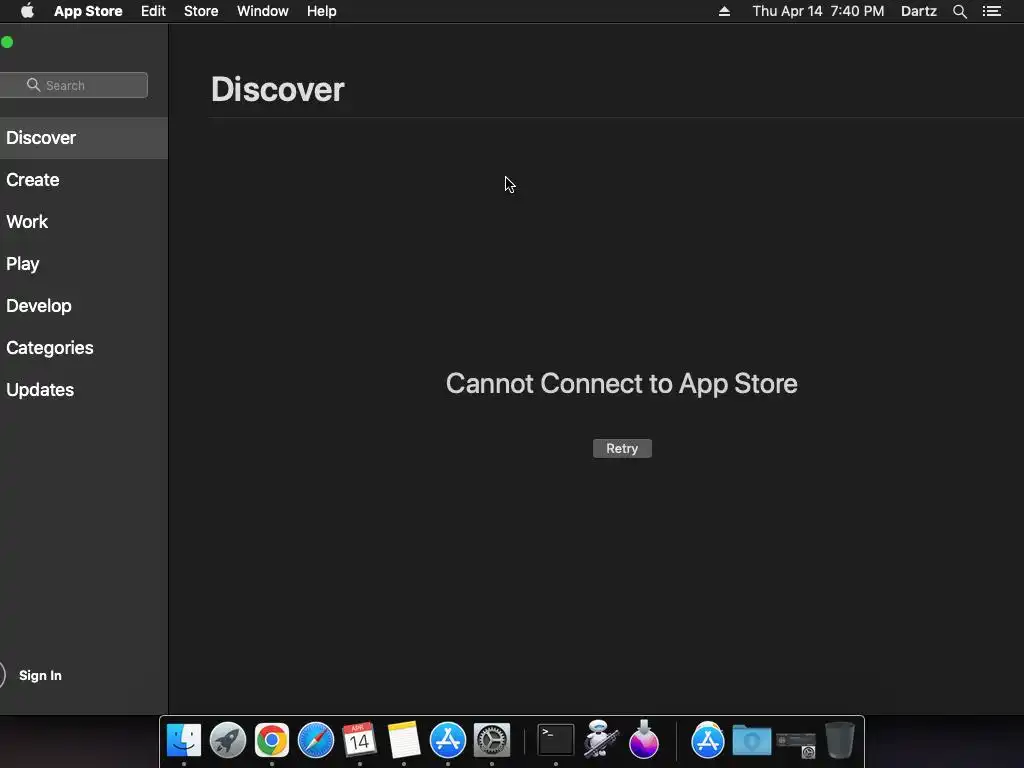
Task: Open the blue folder stack in dock
Action: pos(752,741)
